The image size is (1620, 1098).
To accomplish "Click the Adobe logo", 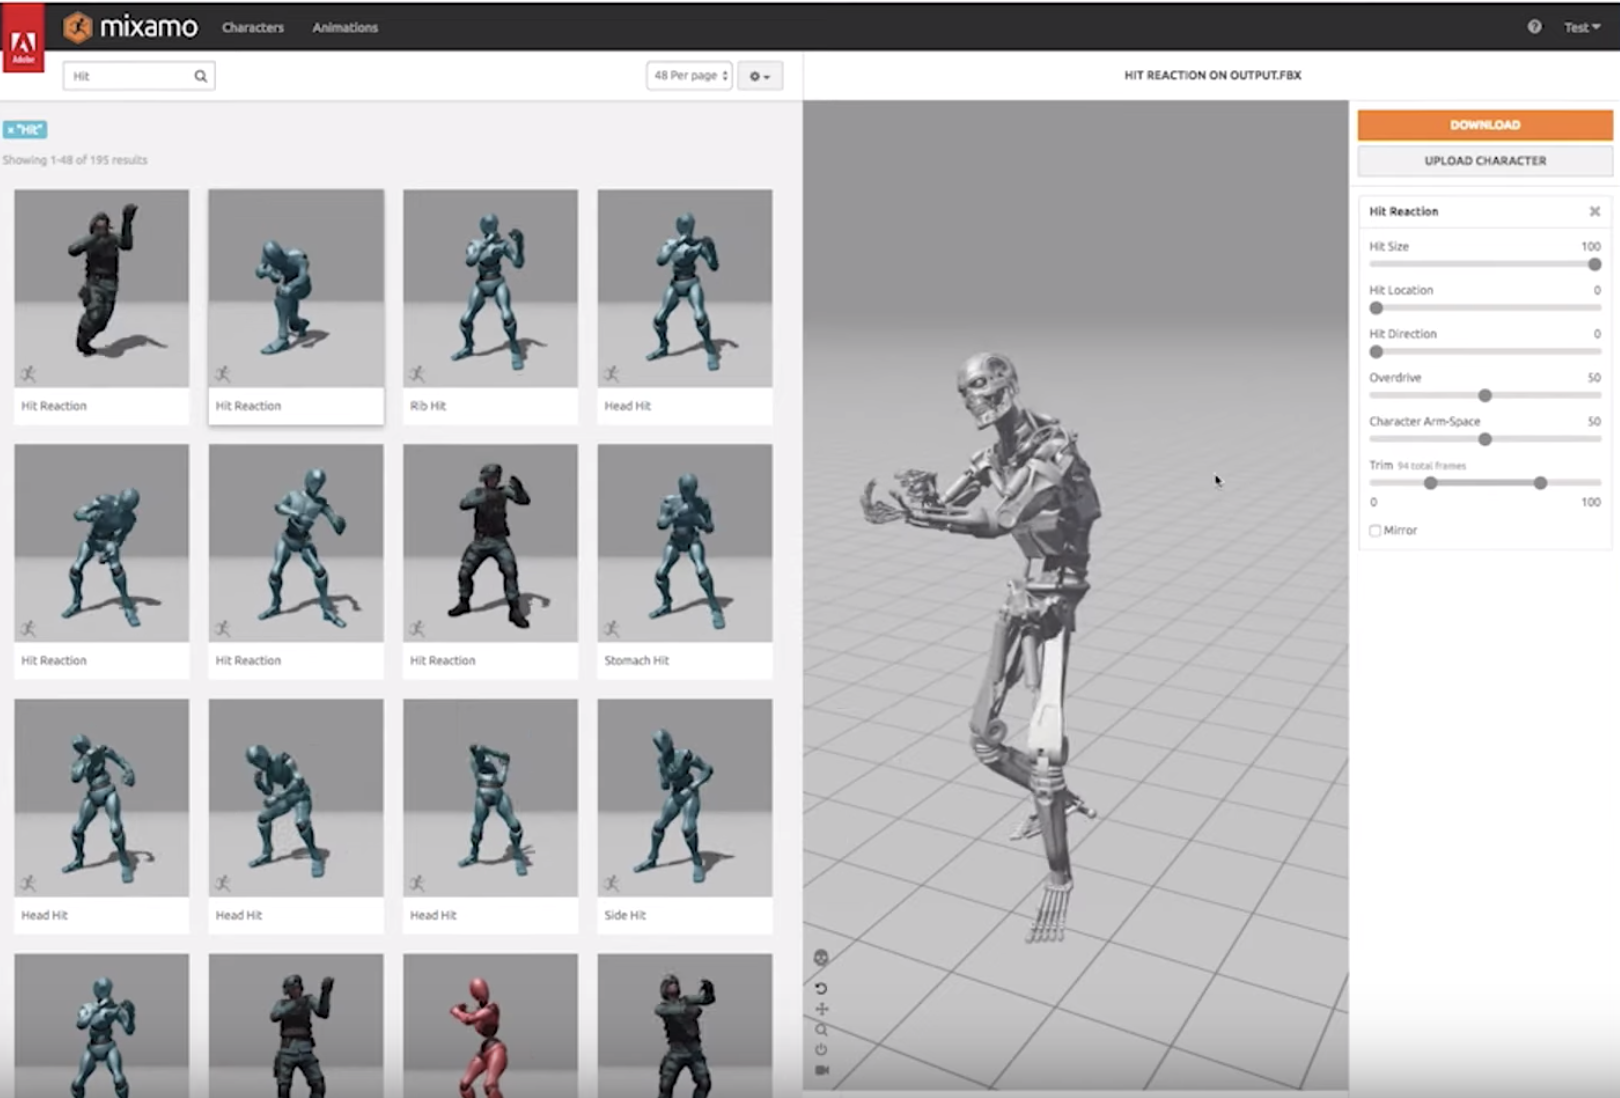I will [23, 38].
